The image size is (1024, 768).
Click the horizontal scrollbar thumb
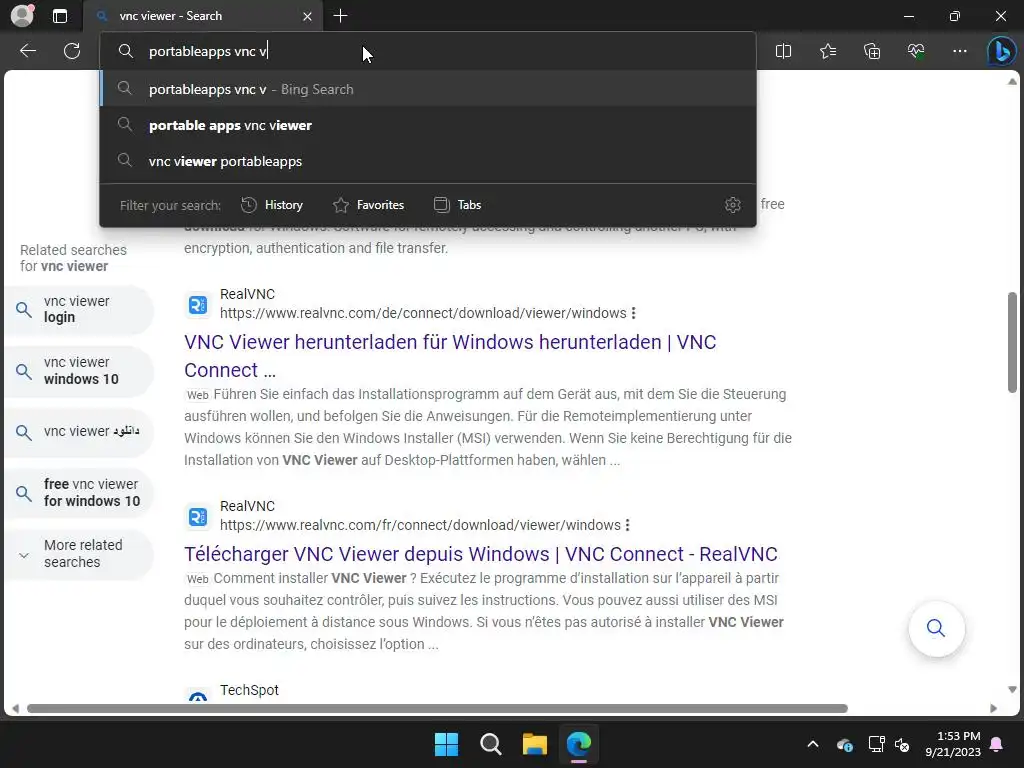click(438, 709)
